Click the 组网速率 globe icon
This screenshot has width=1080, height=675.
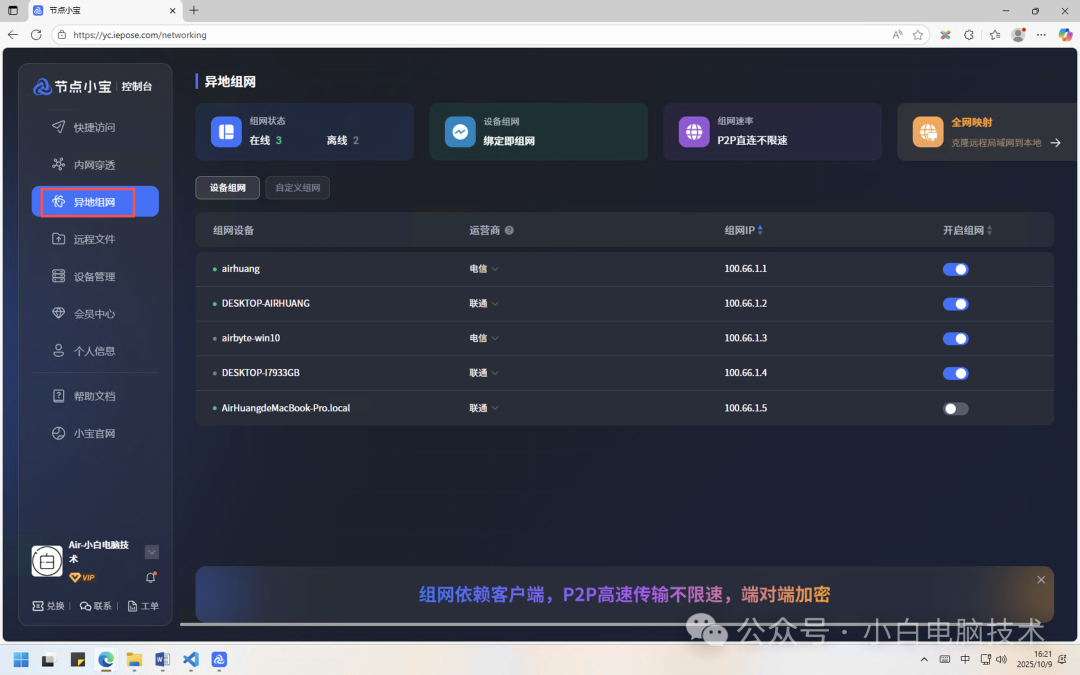coord(694,132)
